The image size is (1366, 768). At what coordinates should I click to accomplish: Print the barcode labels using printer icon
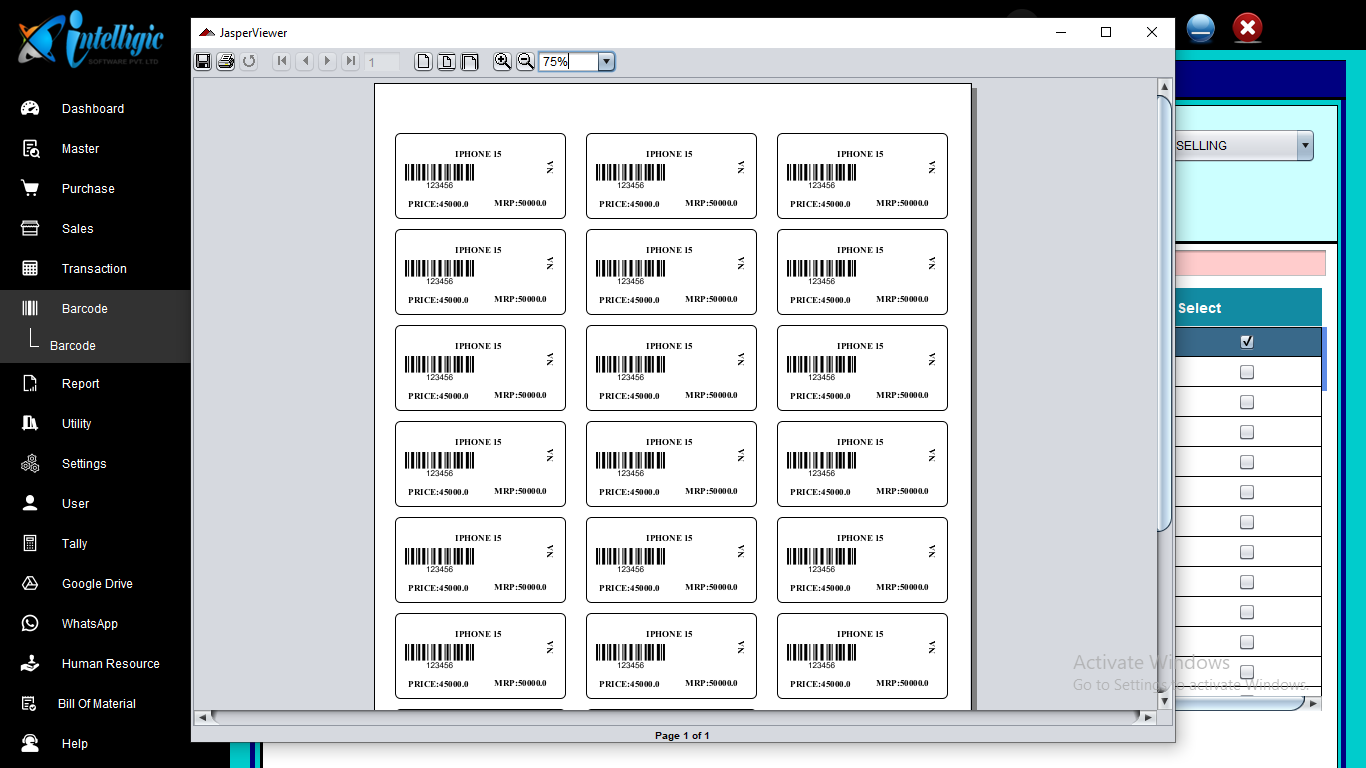click(x=226, y=62)
